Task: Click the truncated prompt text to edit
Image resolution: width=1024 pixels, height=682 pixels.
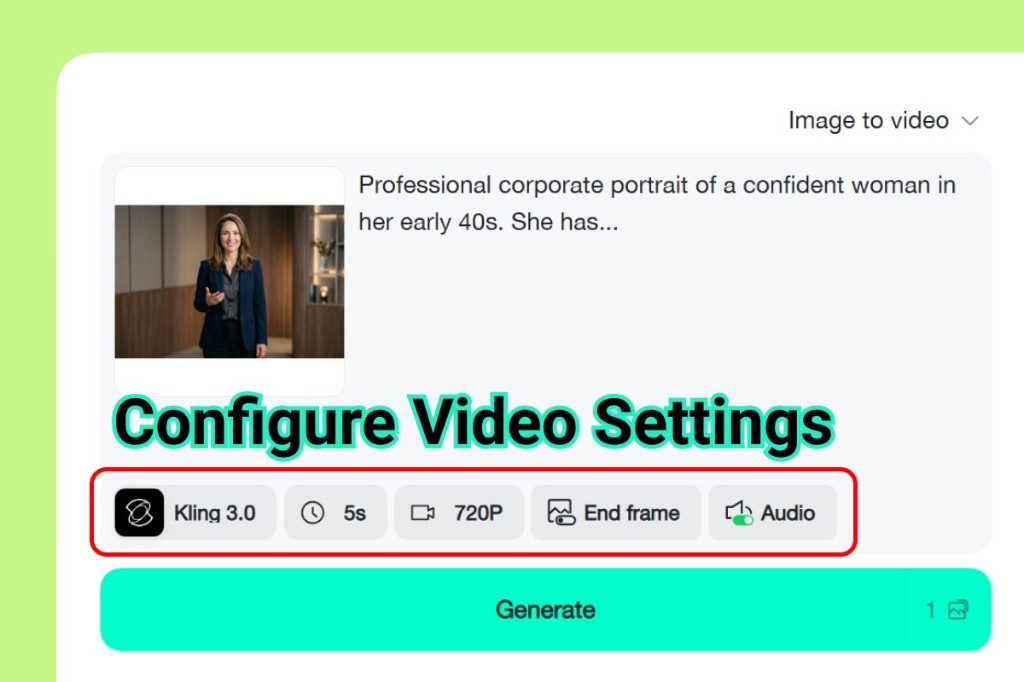Action: pos(657,203)
